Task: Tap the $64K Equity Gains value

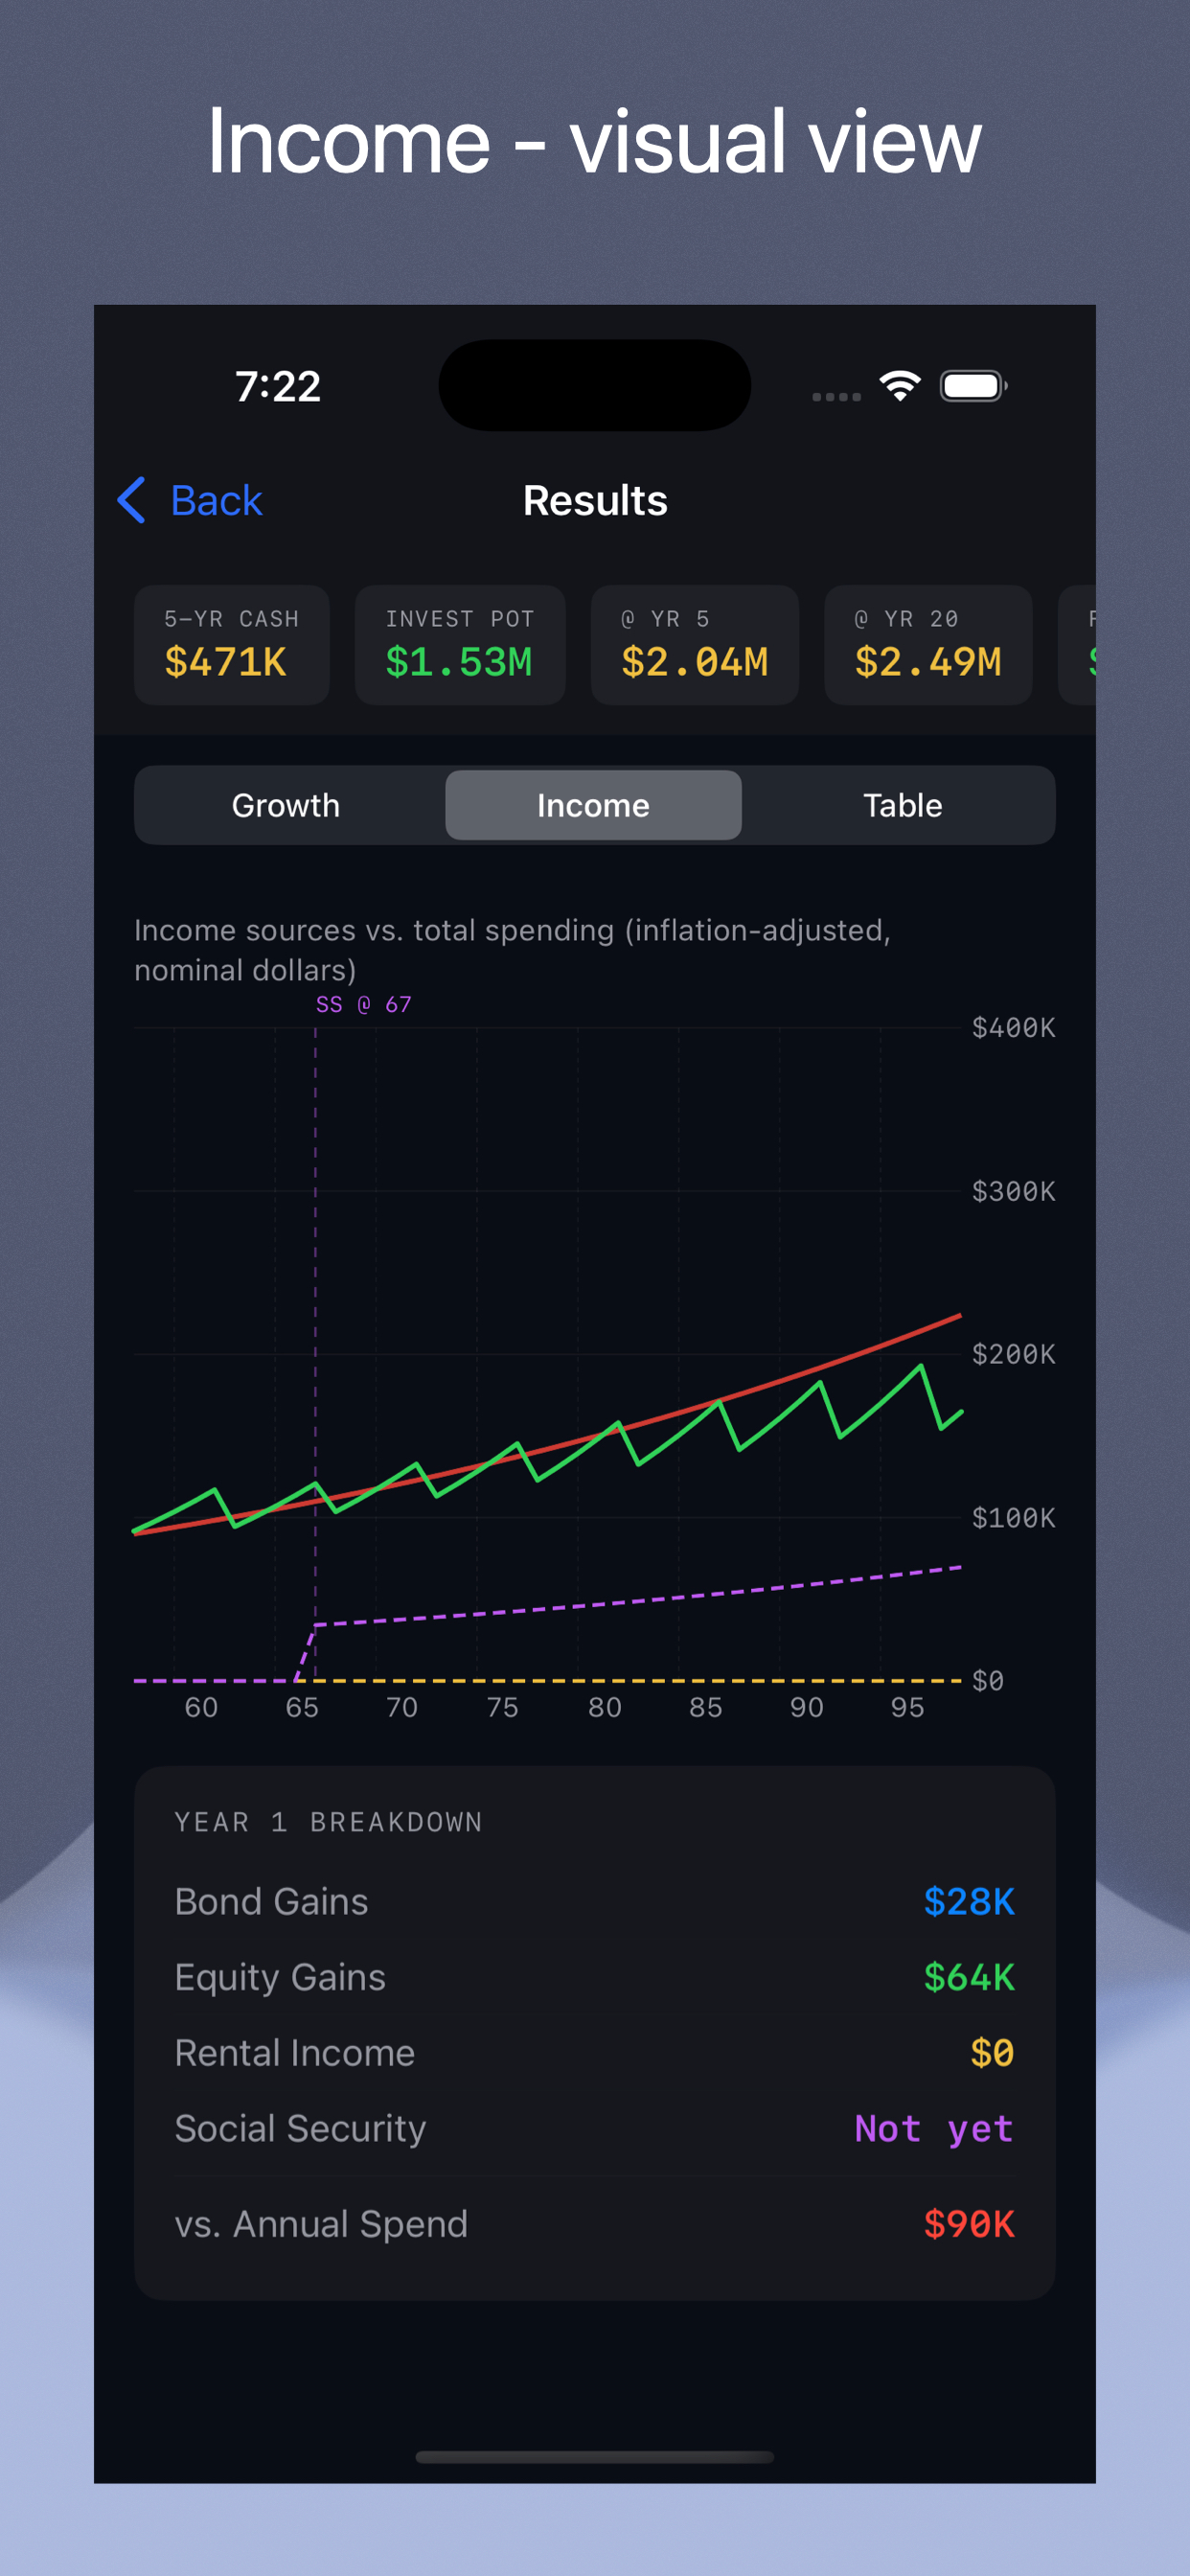Action: (969, 1977)
